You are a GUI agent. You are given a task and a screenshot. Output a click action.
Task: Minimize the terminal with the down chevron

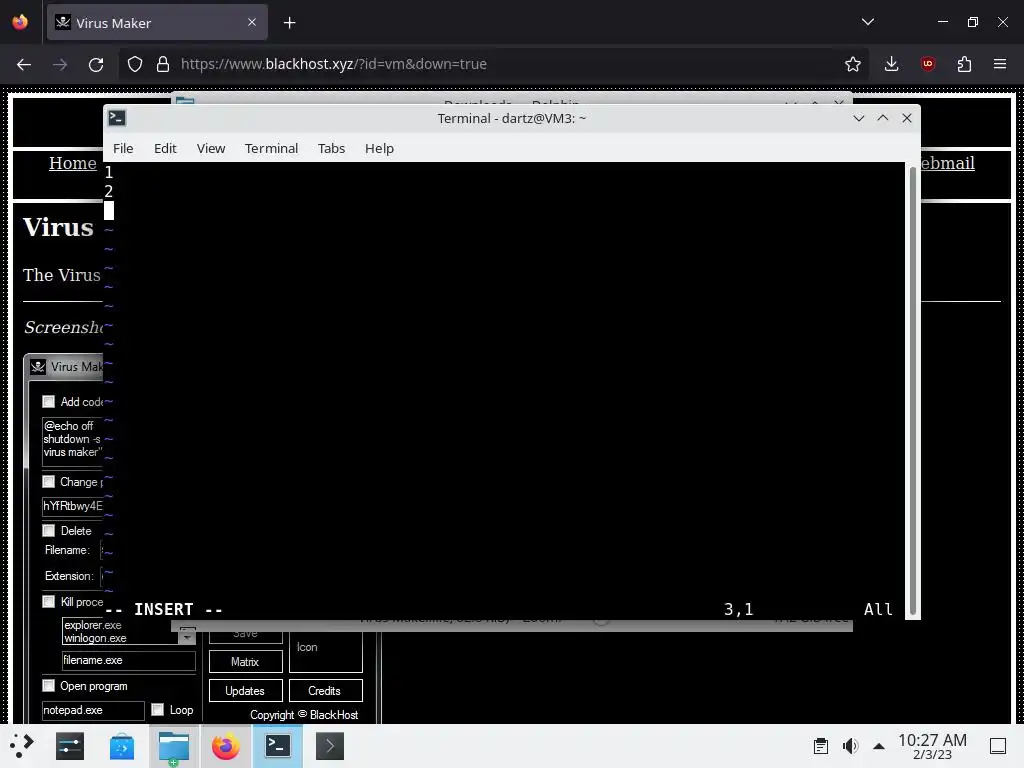[x=859, y=118]
